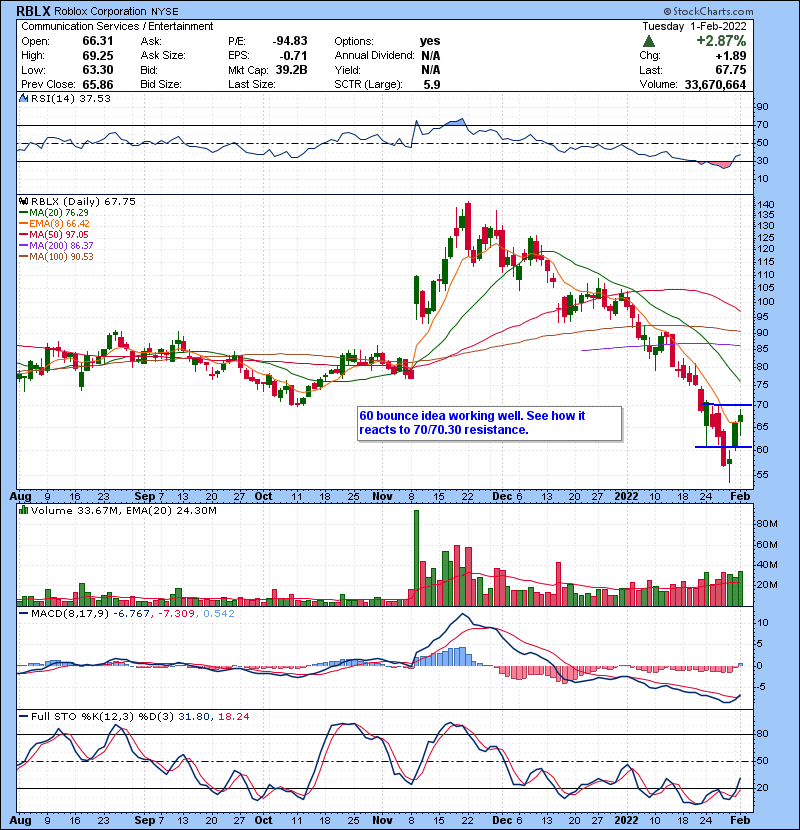800x830 pixels.
Task: Click the RBLX (Daily) candlestick icon
Action: coord(24,202)
